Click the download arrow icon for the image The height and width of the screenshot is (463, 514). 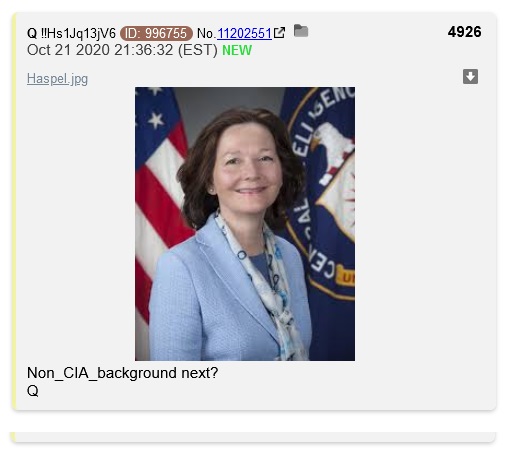pos(470,77)
